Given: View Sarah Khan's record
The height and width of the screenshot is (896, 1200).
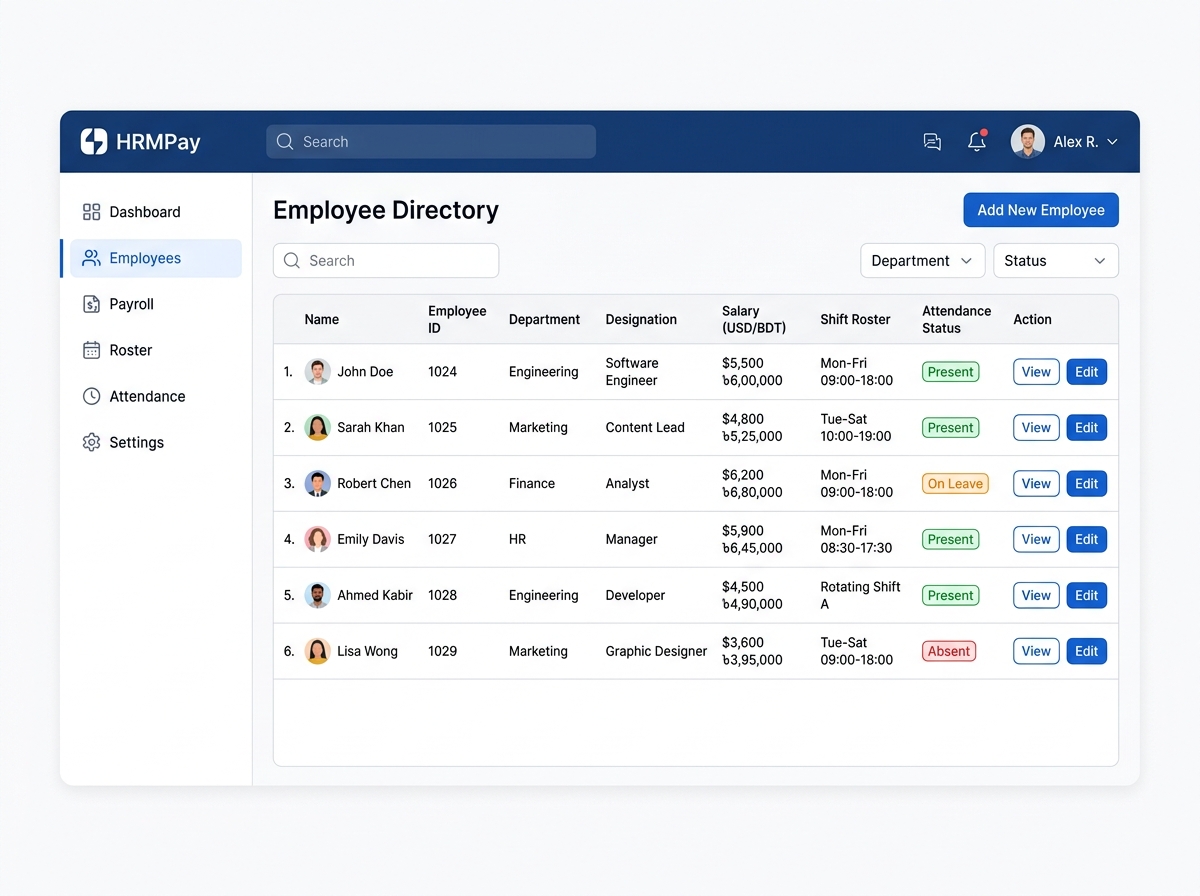Looking at the screenshot, I should point(1036,428).
